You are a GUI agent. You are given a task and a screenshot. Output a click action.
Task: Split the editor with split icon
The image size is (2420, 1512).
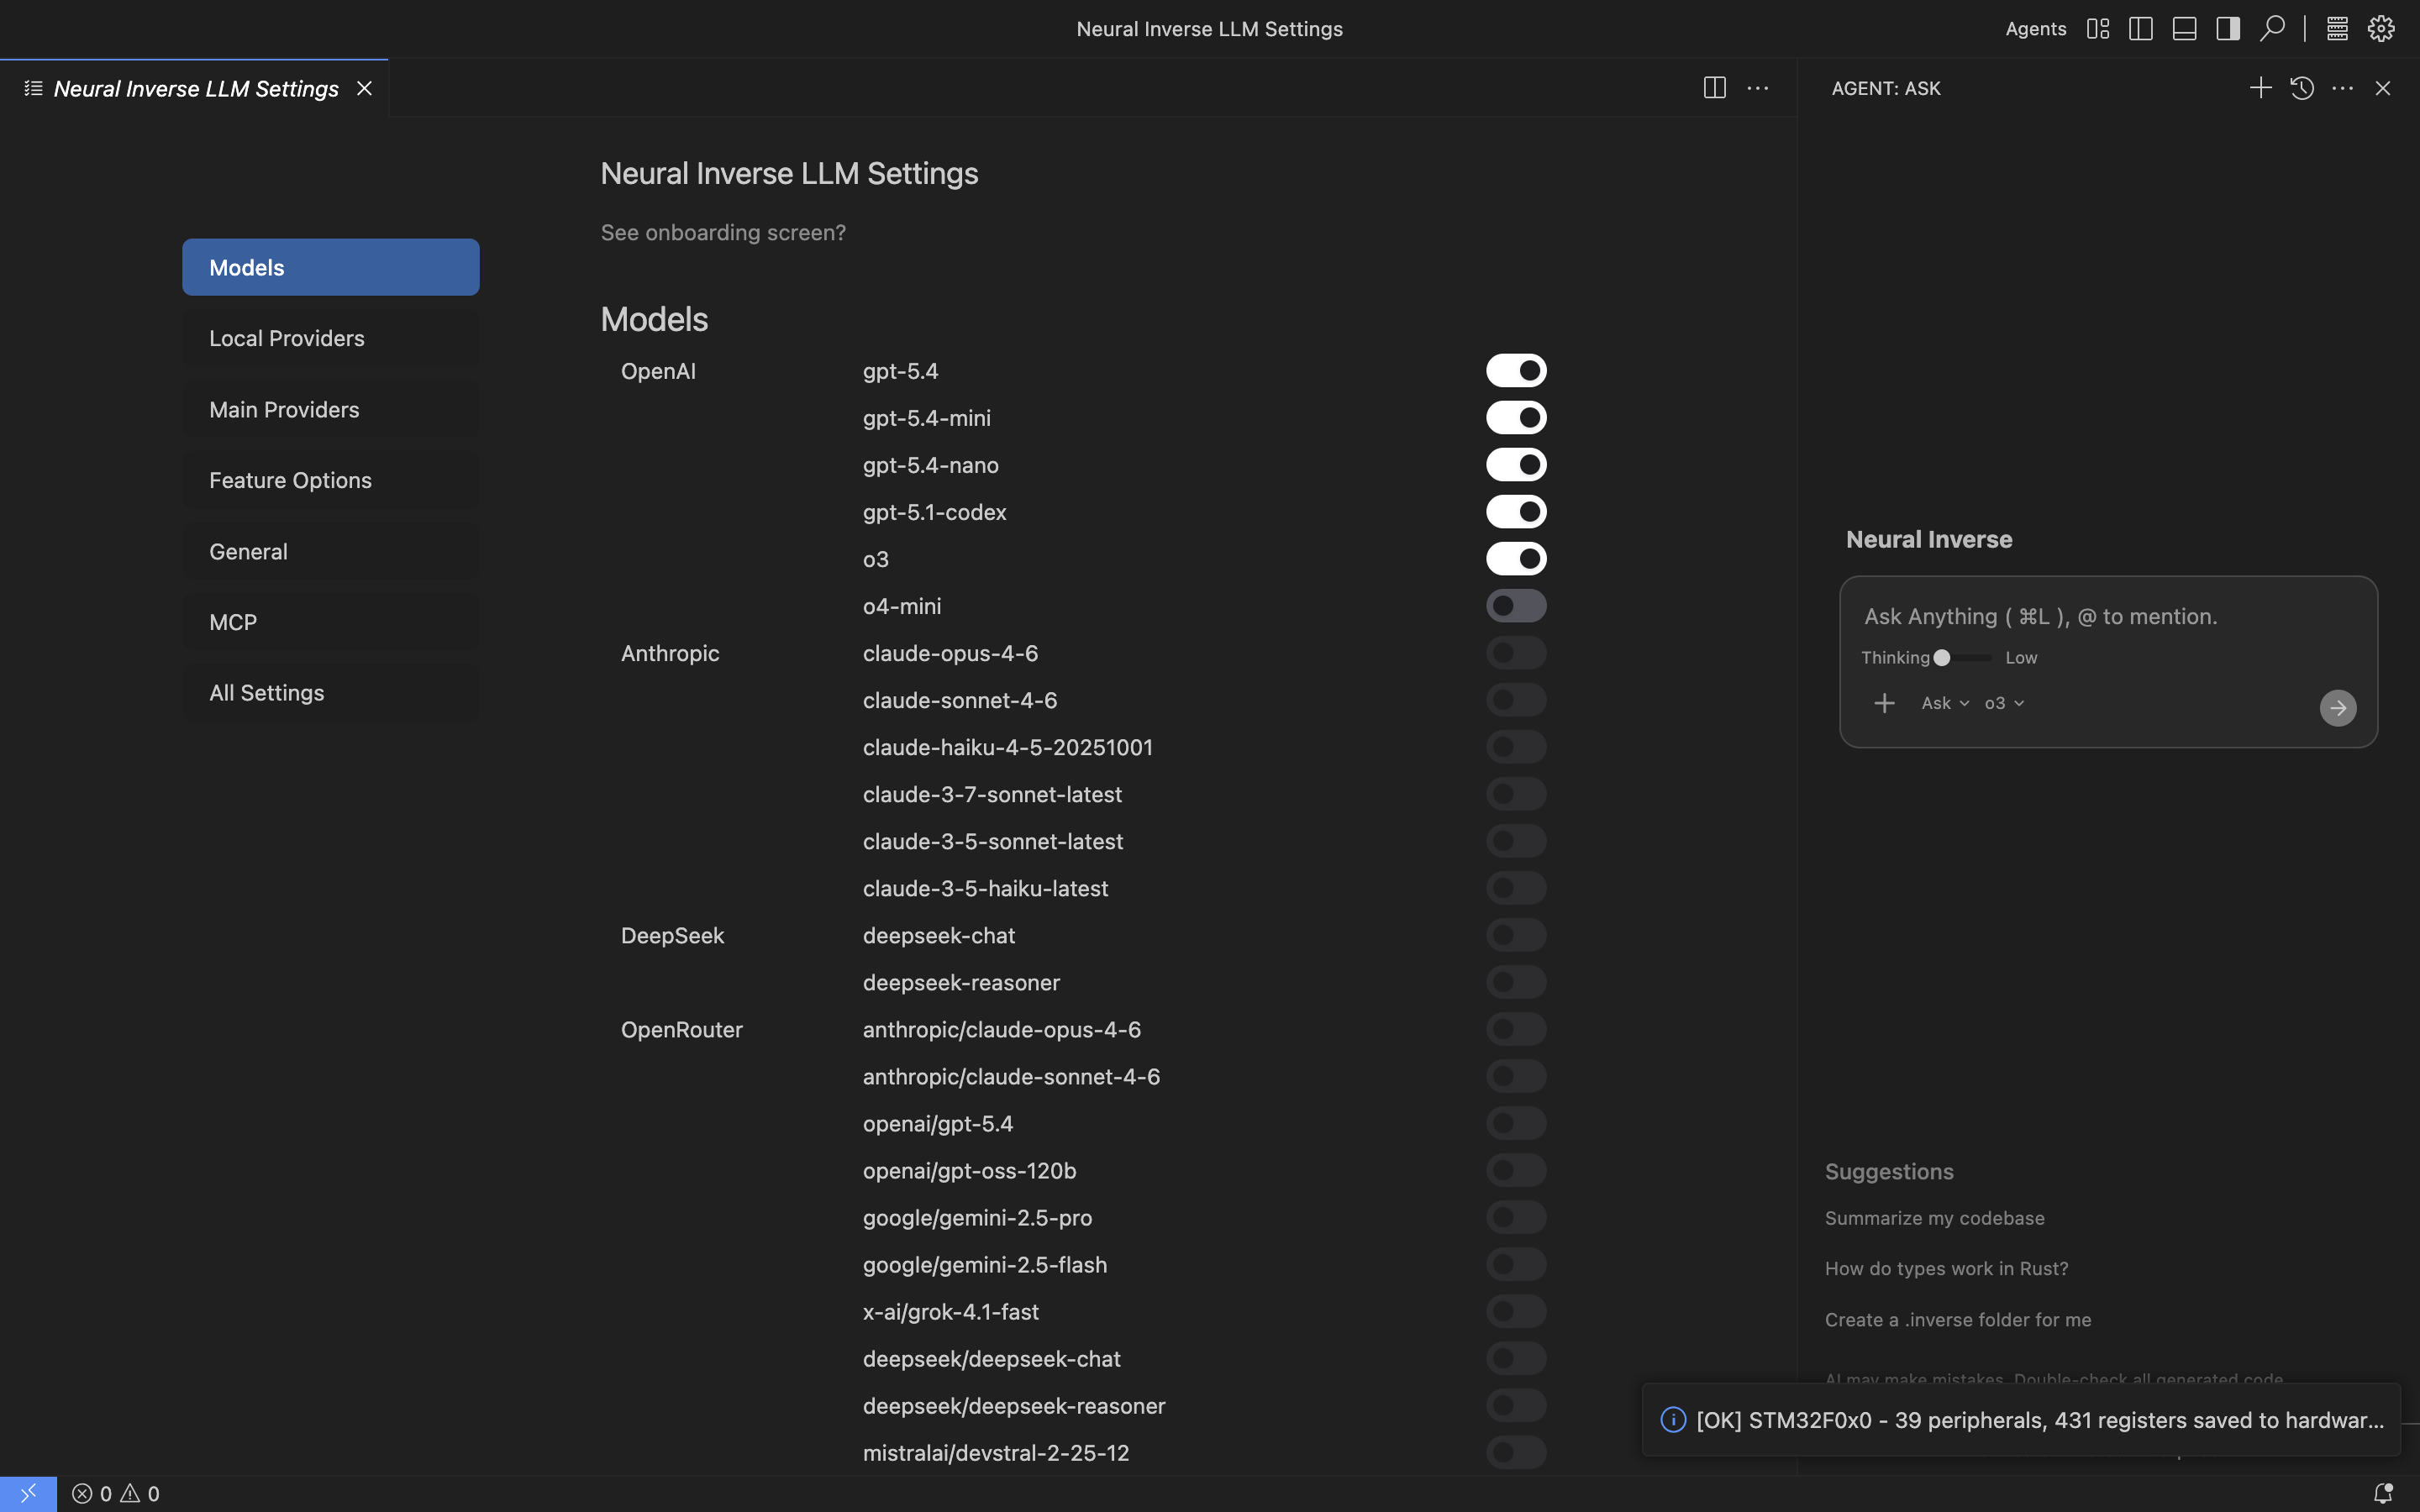click(1714, 88)
